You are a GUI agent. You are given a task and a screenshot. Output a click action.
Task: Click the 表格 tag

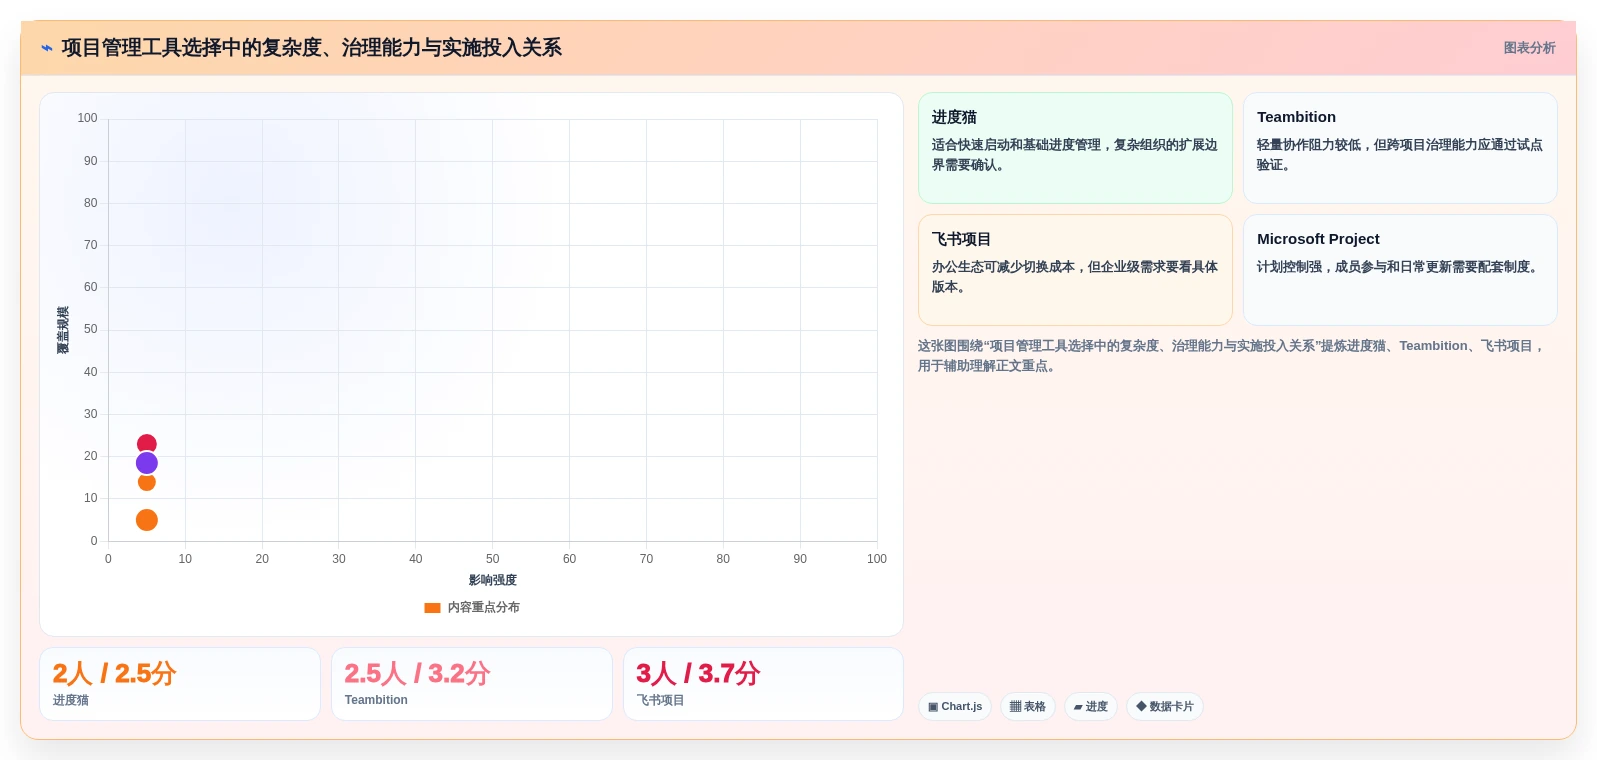click(x=1028, y=706)
